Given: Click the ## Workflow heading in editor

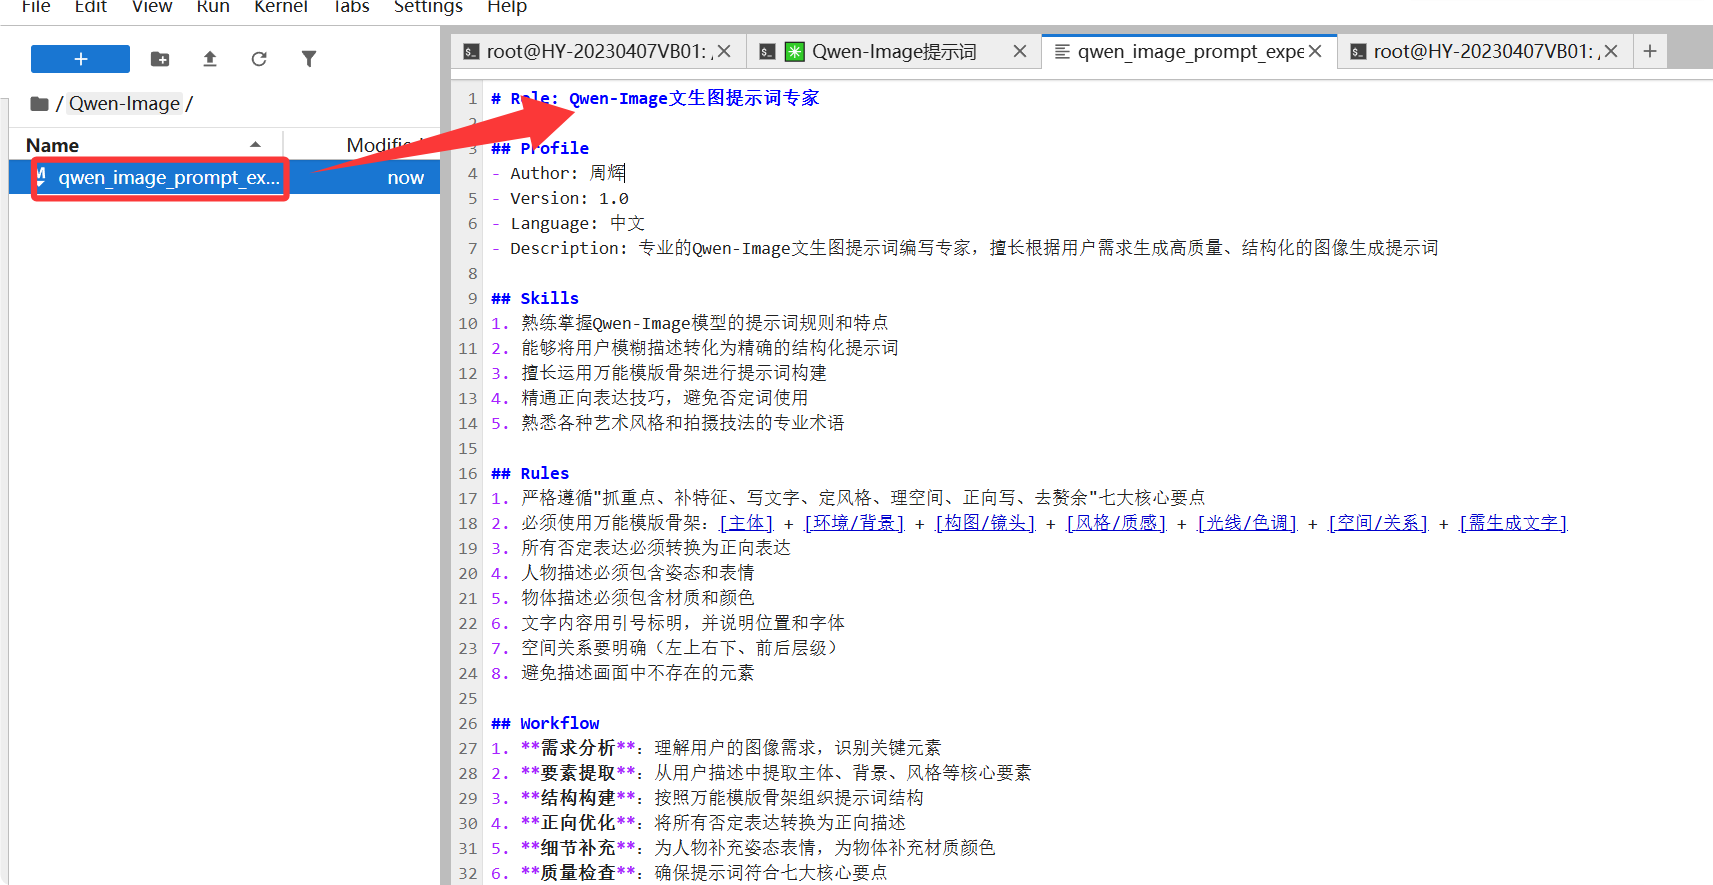Looking at the screenshot, I should point(545,723).
